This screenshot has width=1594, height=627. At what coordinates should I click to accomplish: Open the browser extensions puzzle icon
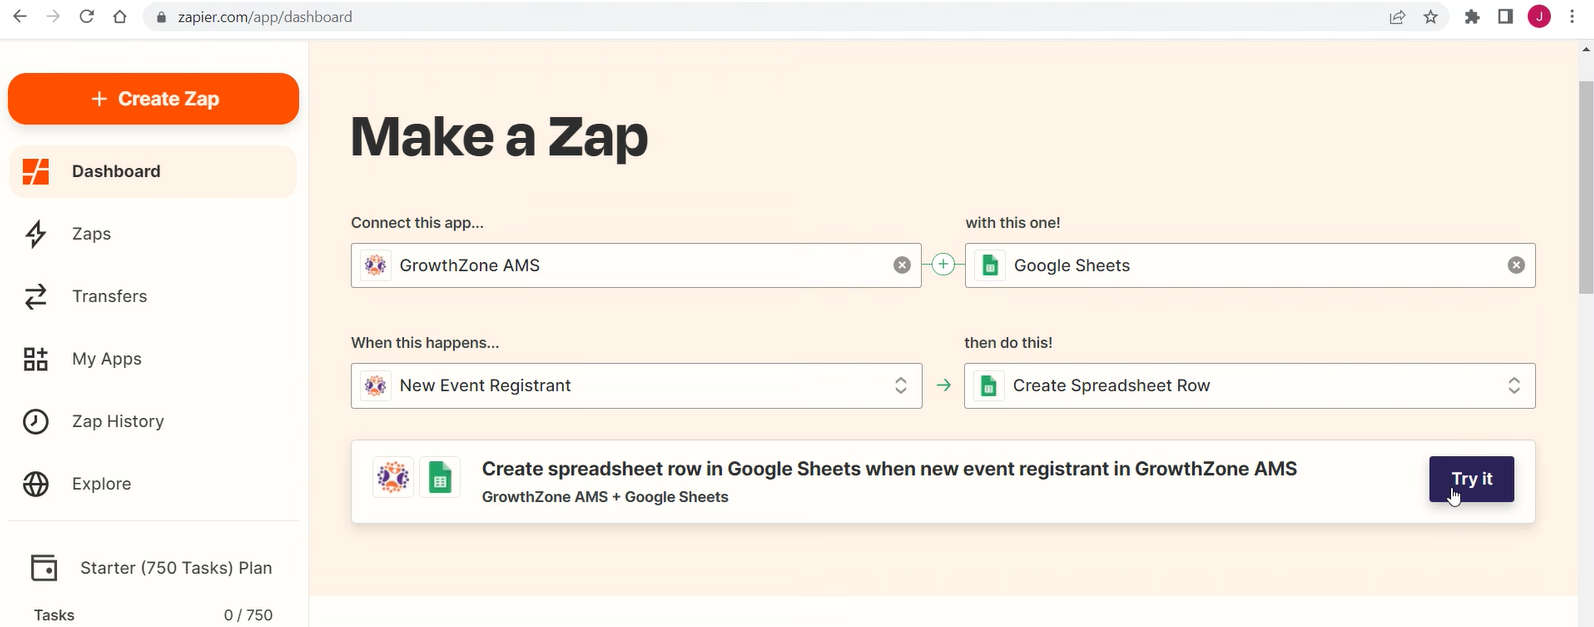tap(1472, 17)
